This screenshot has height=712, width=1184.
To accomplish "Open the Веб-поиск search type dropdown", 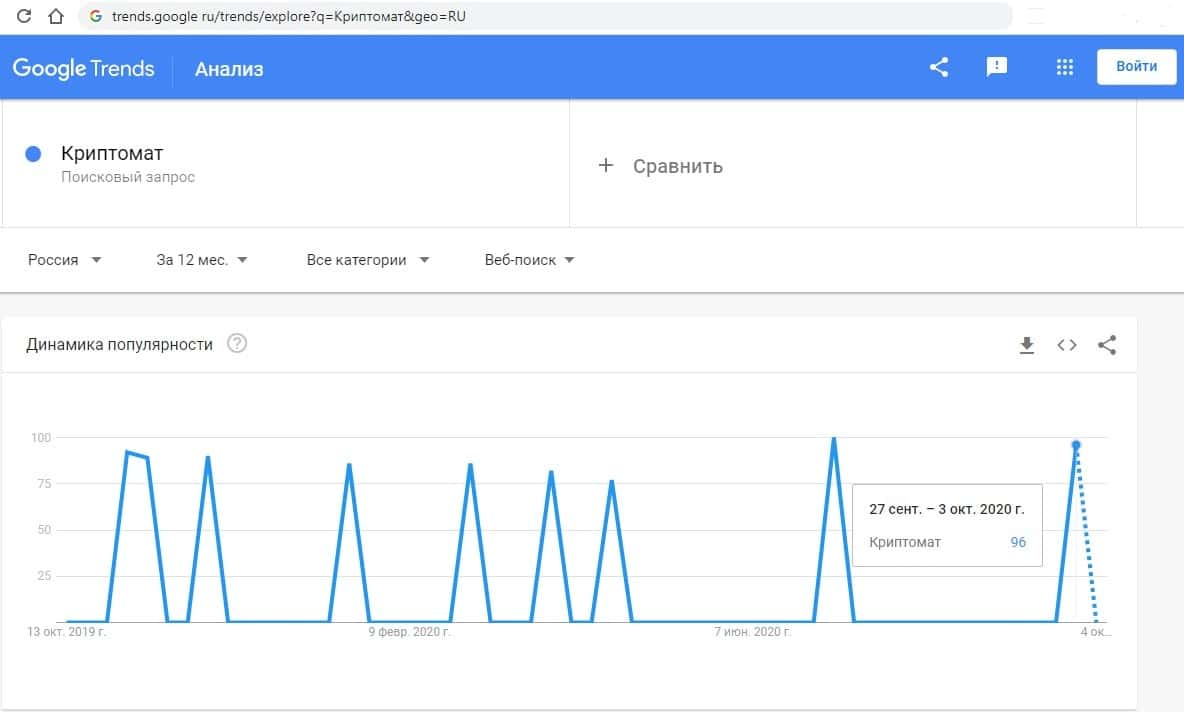I will pos(529,260).
